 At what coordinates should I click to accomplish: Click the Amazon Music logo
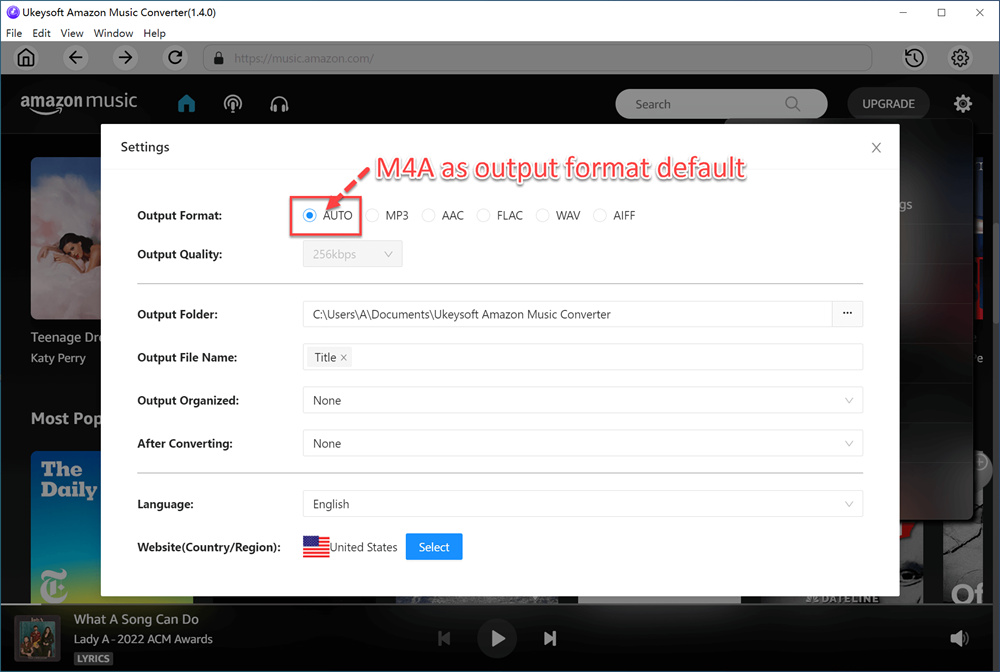(x=78, y=102)
